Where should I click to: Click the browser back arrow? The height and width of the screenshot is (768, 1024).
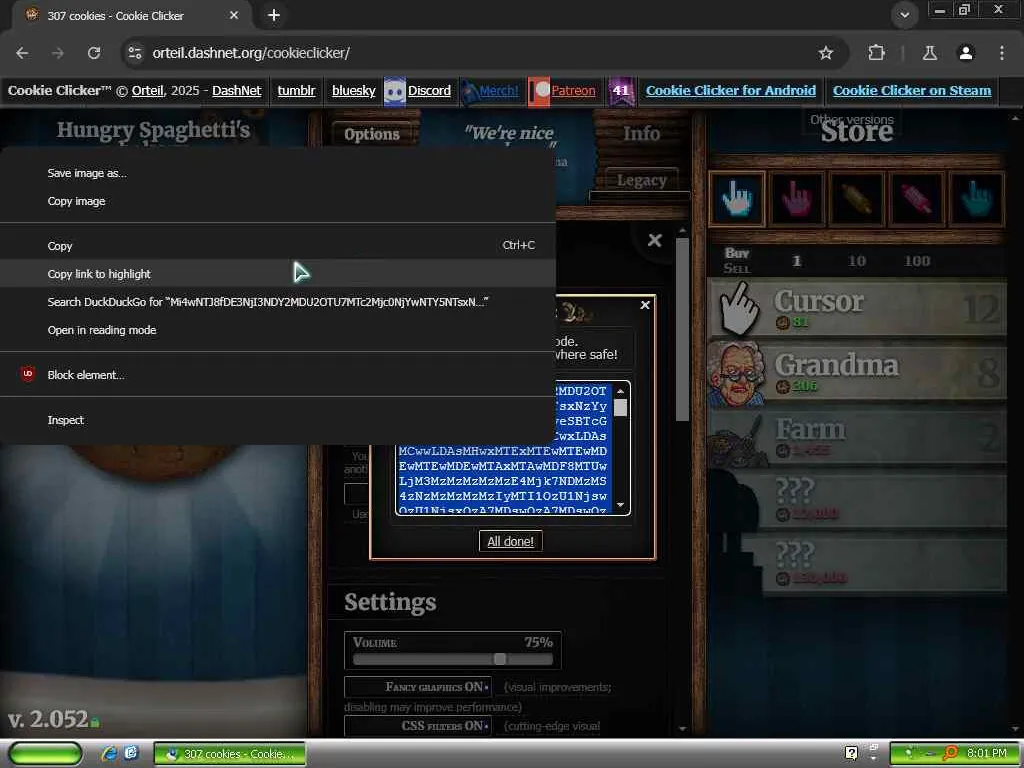pos(22,53)
